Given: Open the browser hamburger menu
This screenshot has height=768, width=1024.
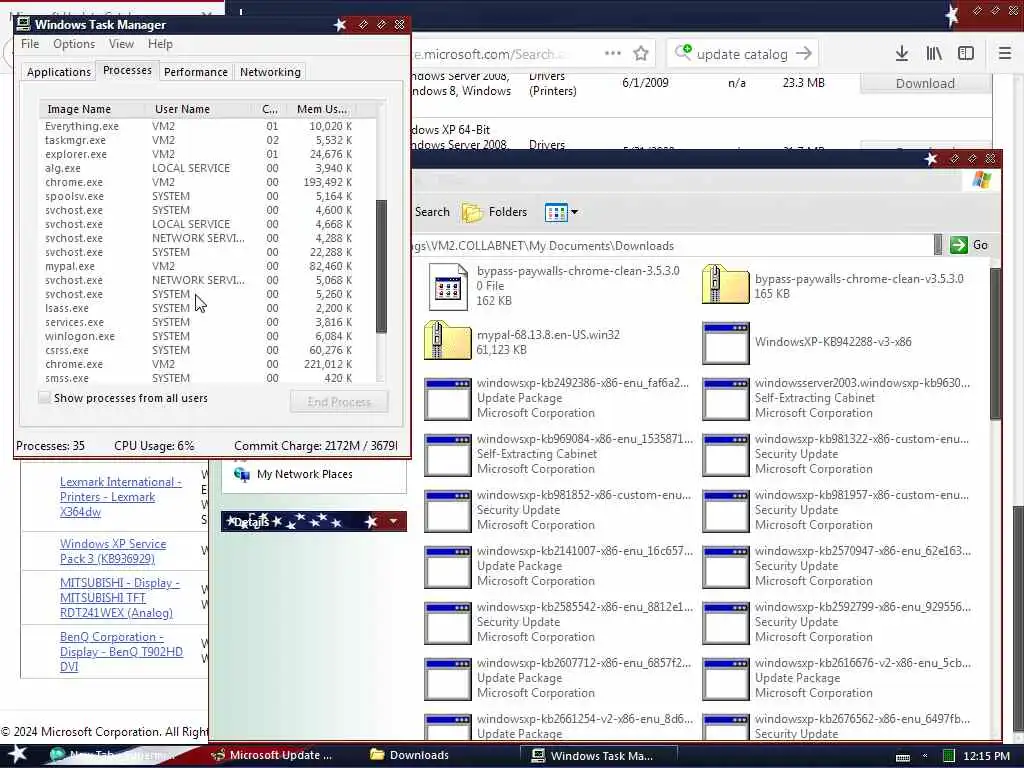Looking at the screenshot, I should click(1005, 54).
